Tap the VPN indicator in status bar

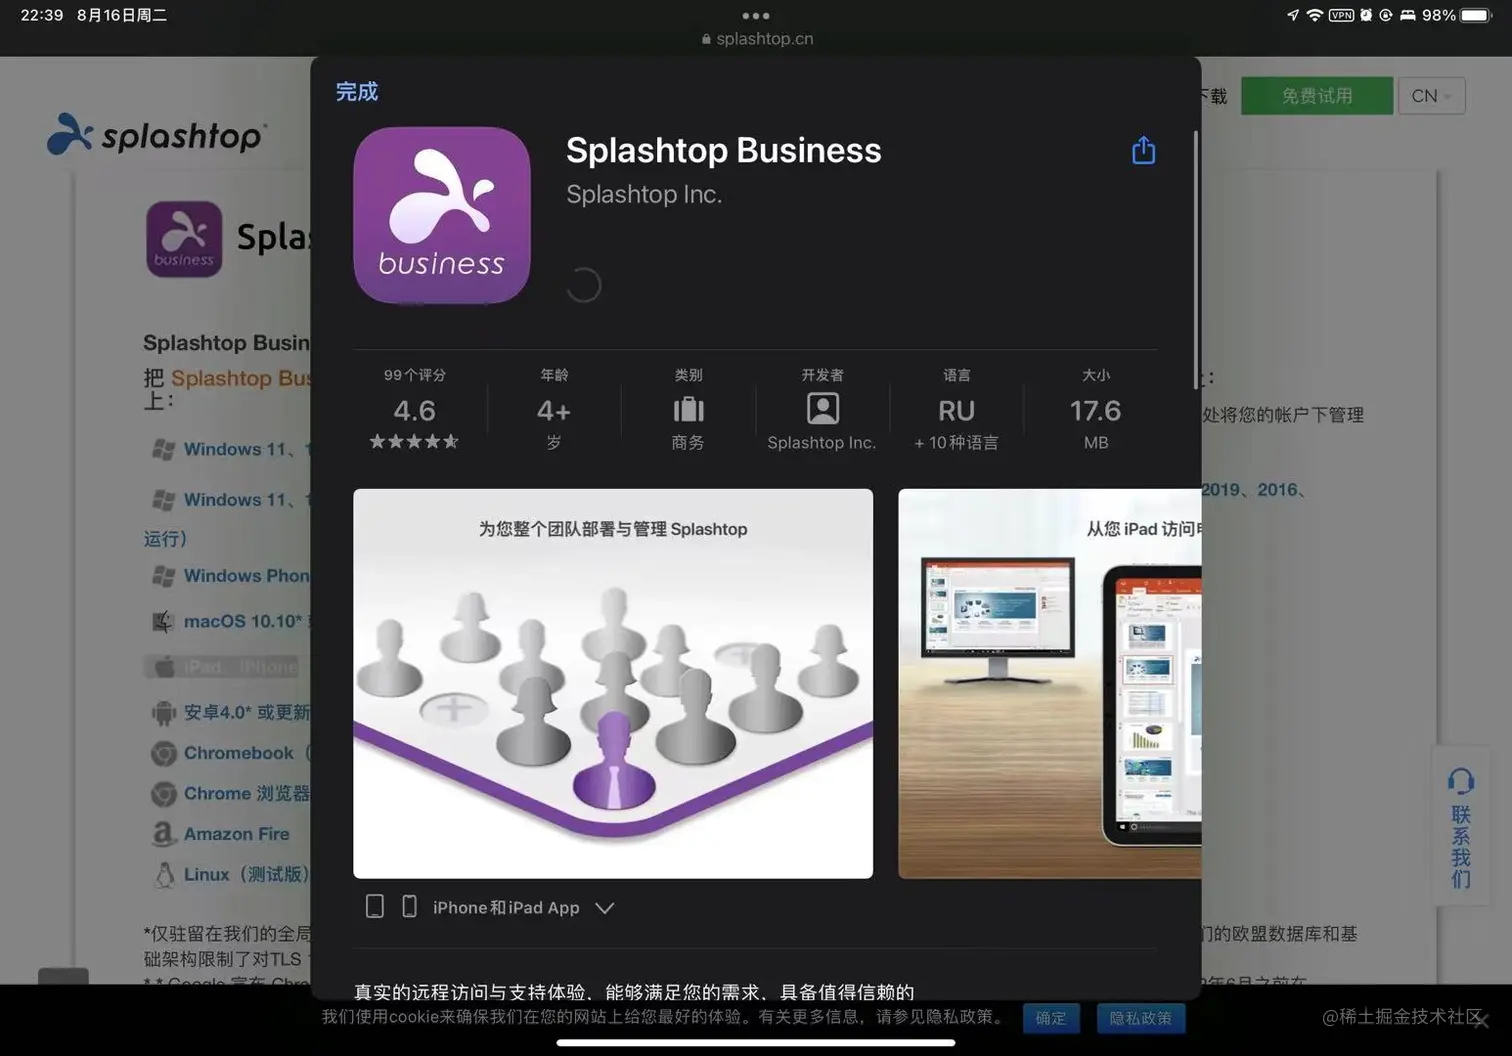coord(1341,15)
